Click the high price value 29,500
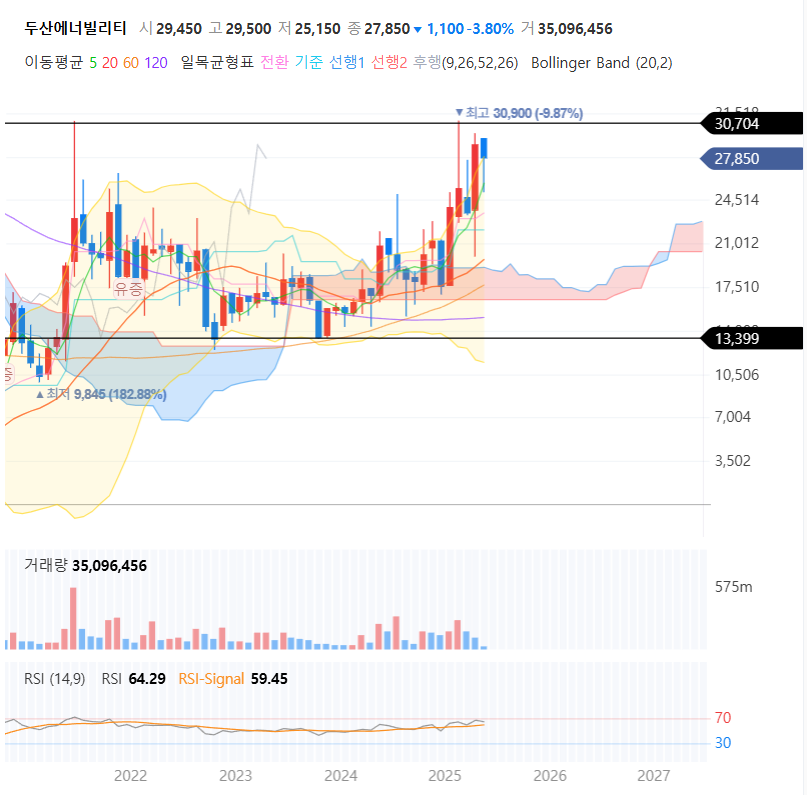The width and height of the screenshot is (807, 795). click(248, 29)
